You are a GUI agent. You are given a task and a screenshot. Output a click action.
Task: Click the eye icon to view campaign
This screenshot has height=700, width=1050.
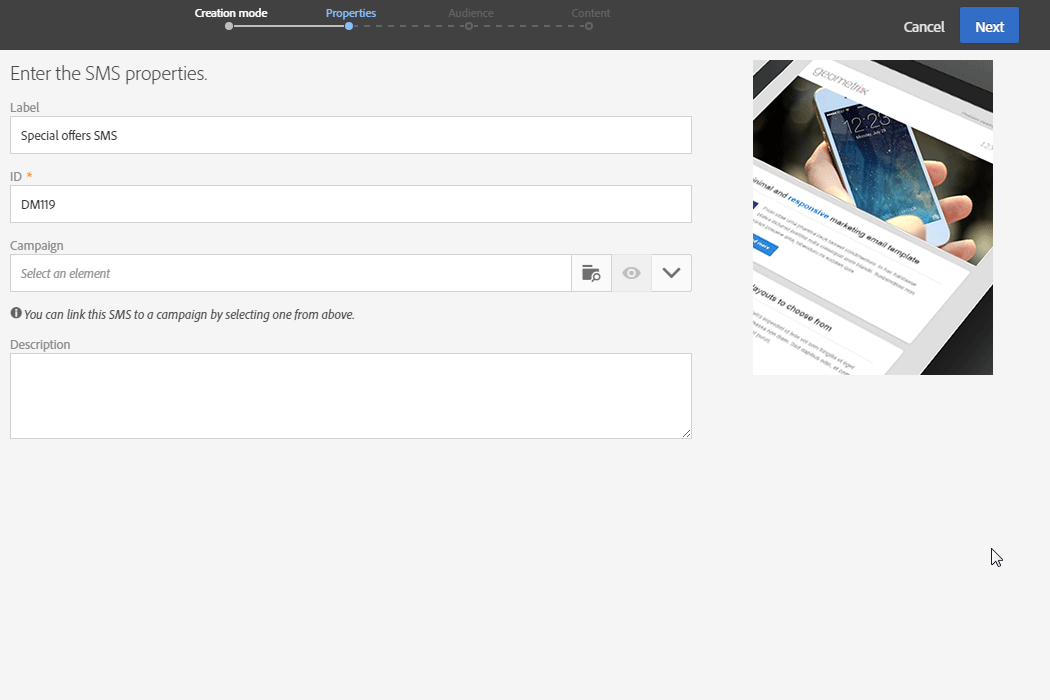pyautogui.click(x=631, y=273)
